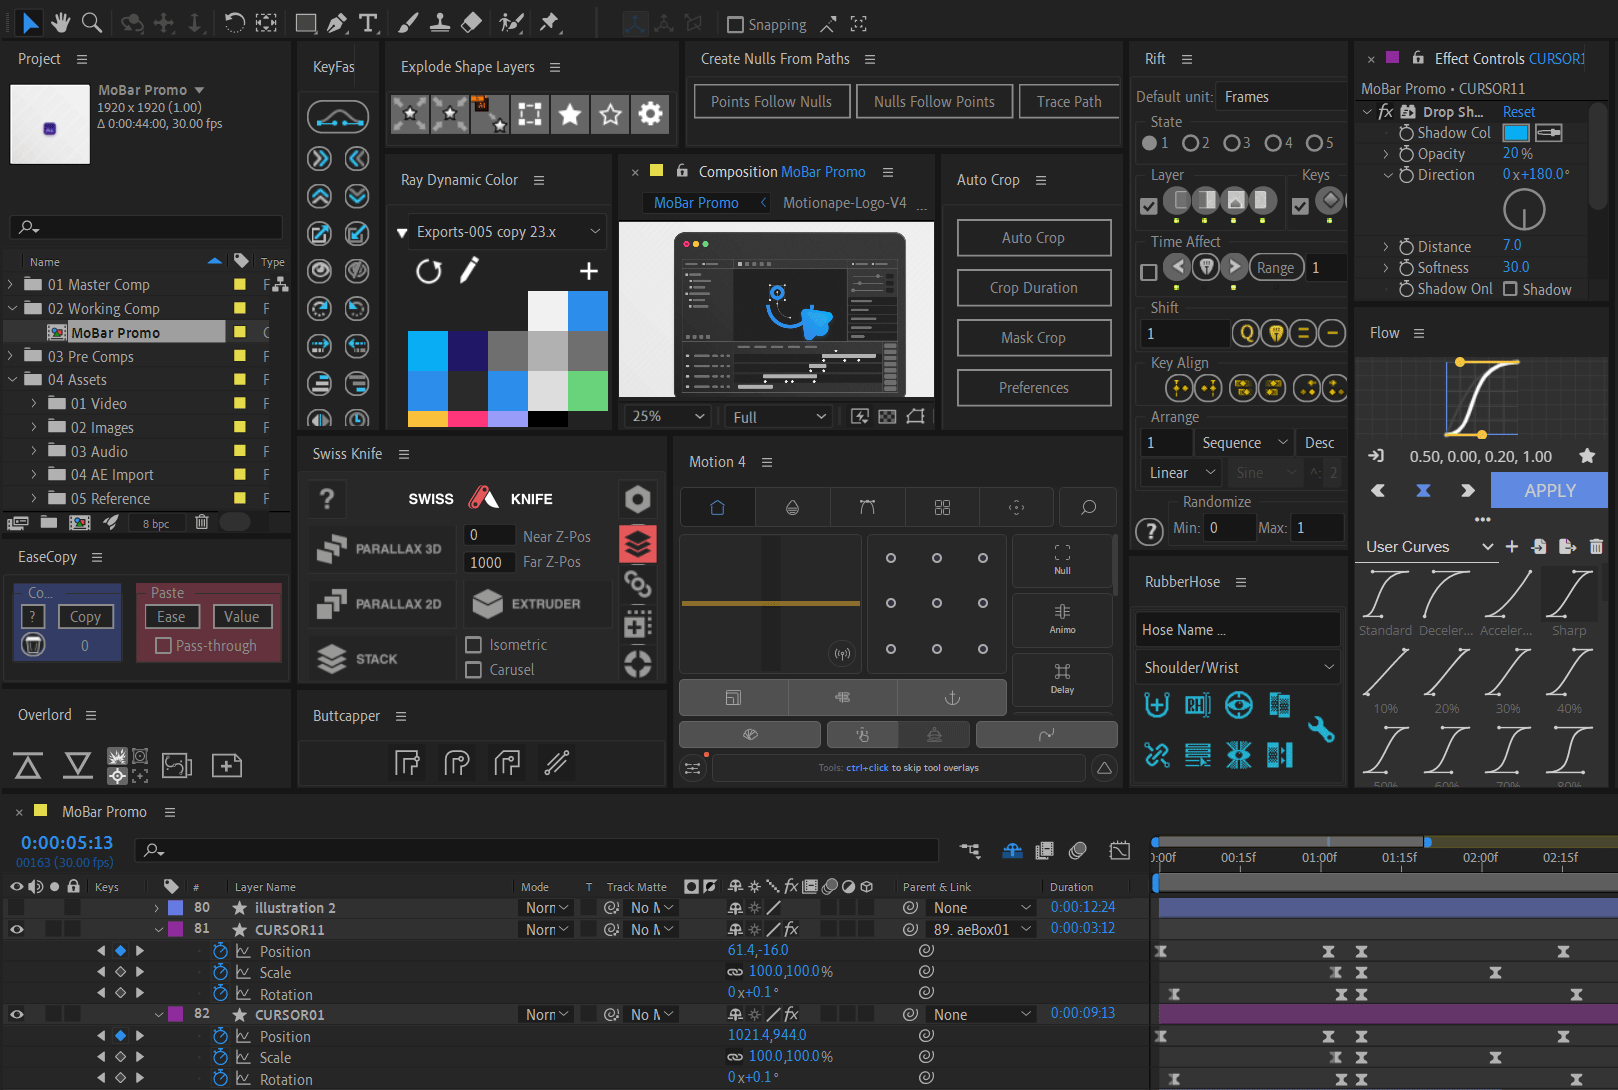The width and height of the screenshot is (1618, 1090).
Task: Open the Linear dropdown in Rift
Action: click(x=1182, y=473)
